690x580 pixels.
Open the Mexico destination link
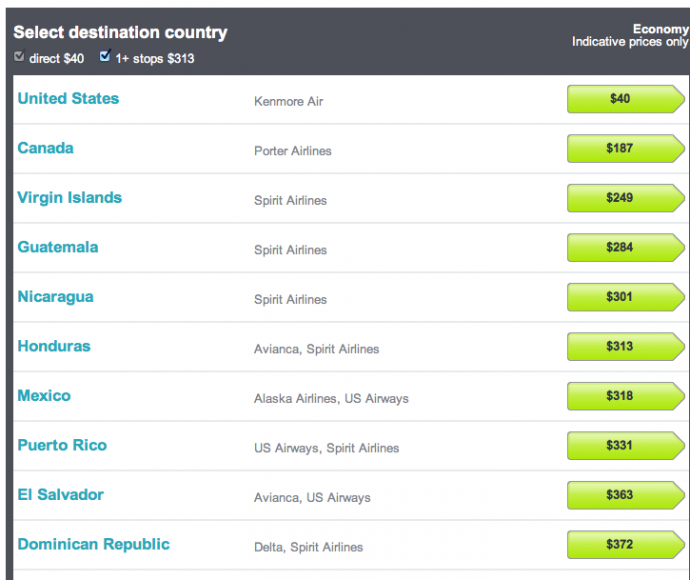(44, 396)
